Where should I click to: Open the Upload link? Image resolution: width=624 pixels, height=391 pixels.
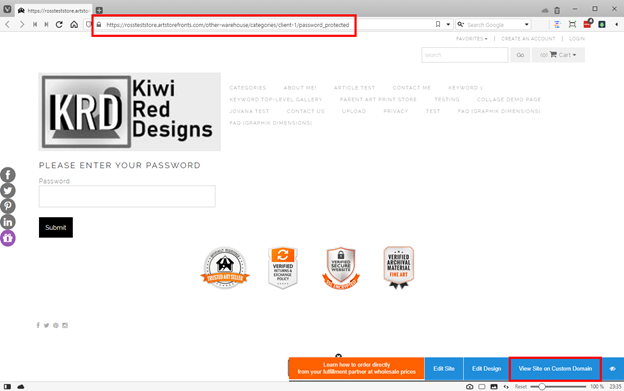(354, 111)
